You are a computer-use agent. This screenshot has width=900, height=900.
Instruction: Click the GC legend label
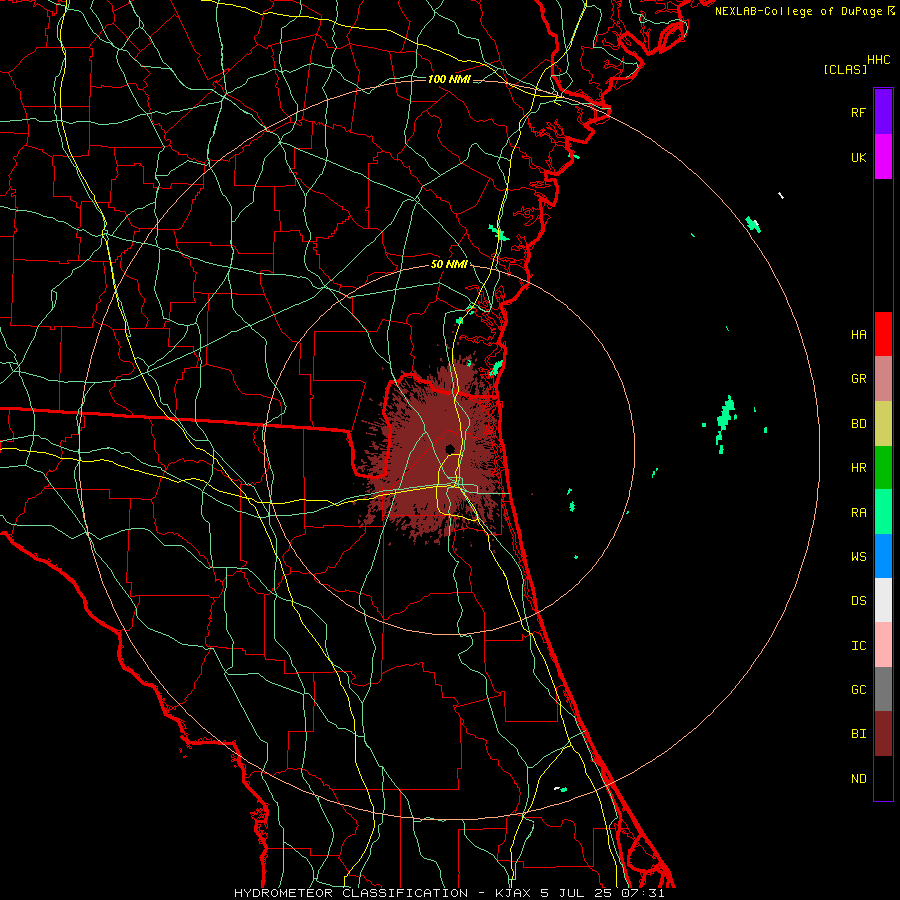pyautogui.click(x=858, y=690)
